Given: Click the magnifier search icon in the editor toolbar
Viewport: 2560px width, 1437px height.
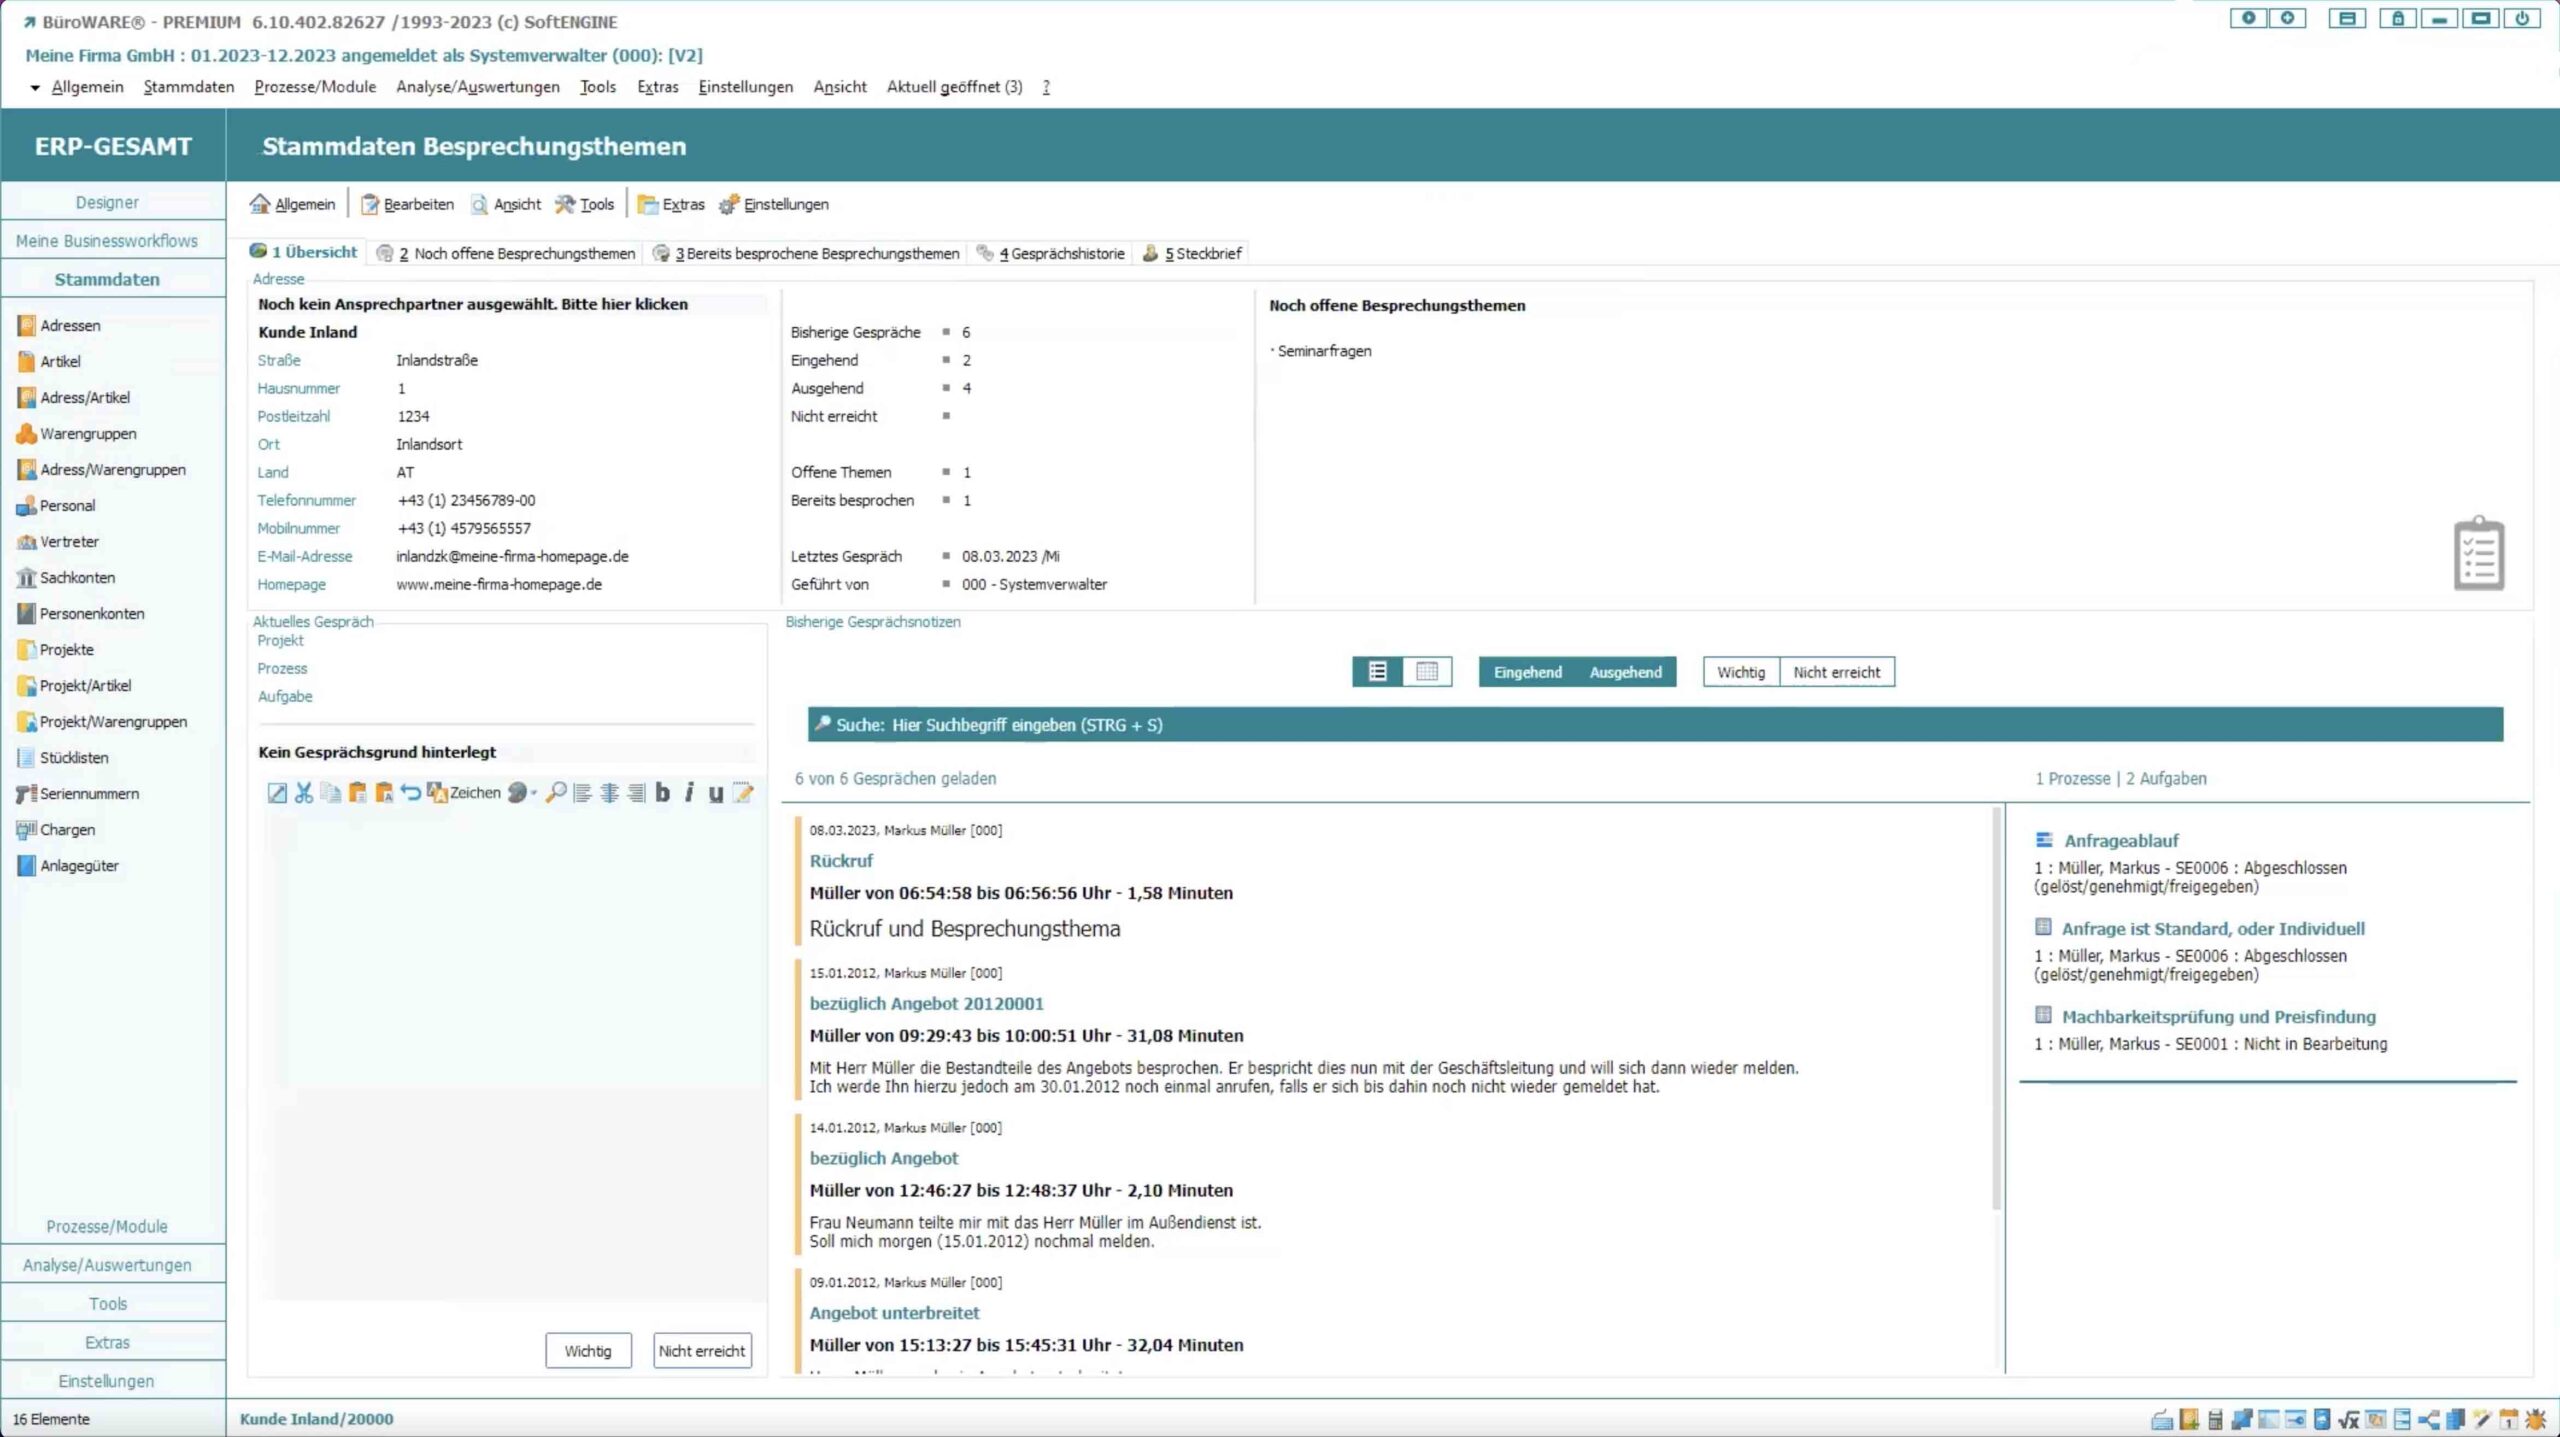Looking at the screenshot, I should click(556, 793).
